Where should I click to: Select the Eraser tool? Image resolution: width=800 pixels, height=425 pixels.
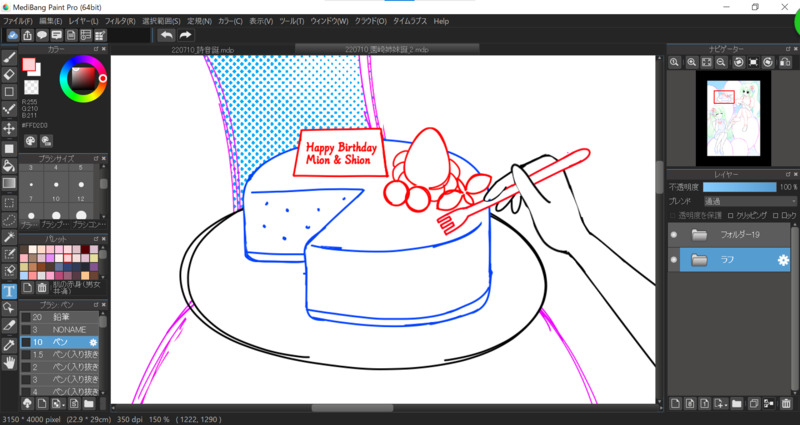(x=9, y=75)
